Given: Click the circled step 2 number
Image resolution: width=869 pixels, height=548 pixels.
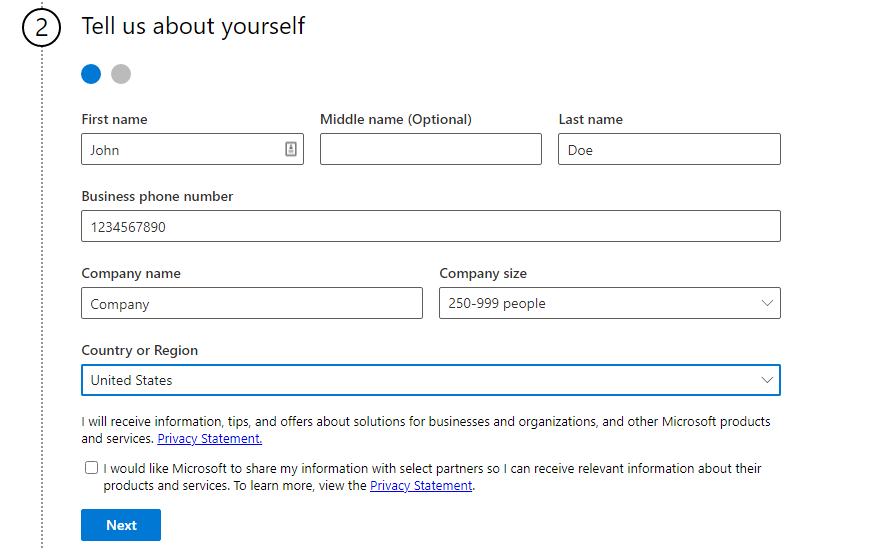Looking at the screenshot, I should 42,27.
